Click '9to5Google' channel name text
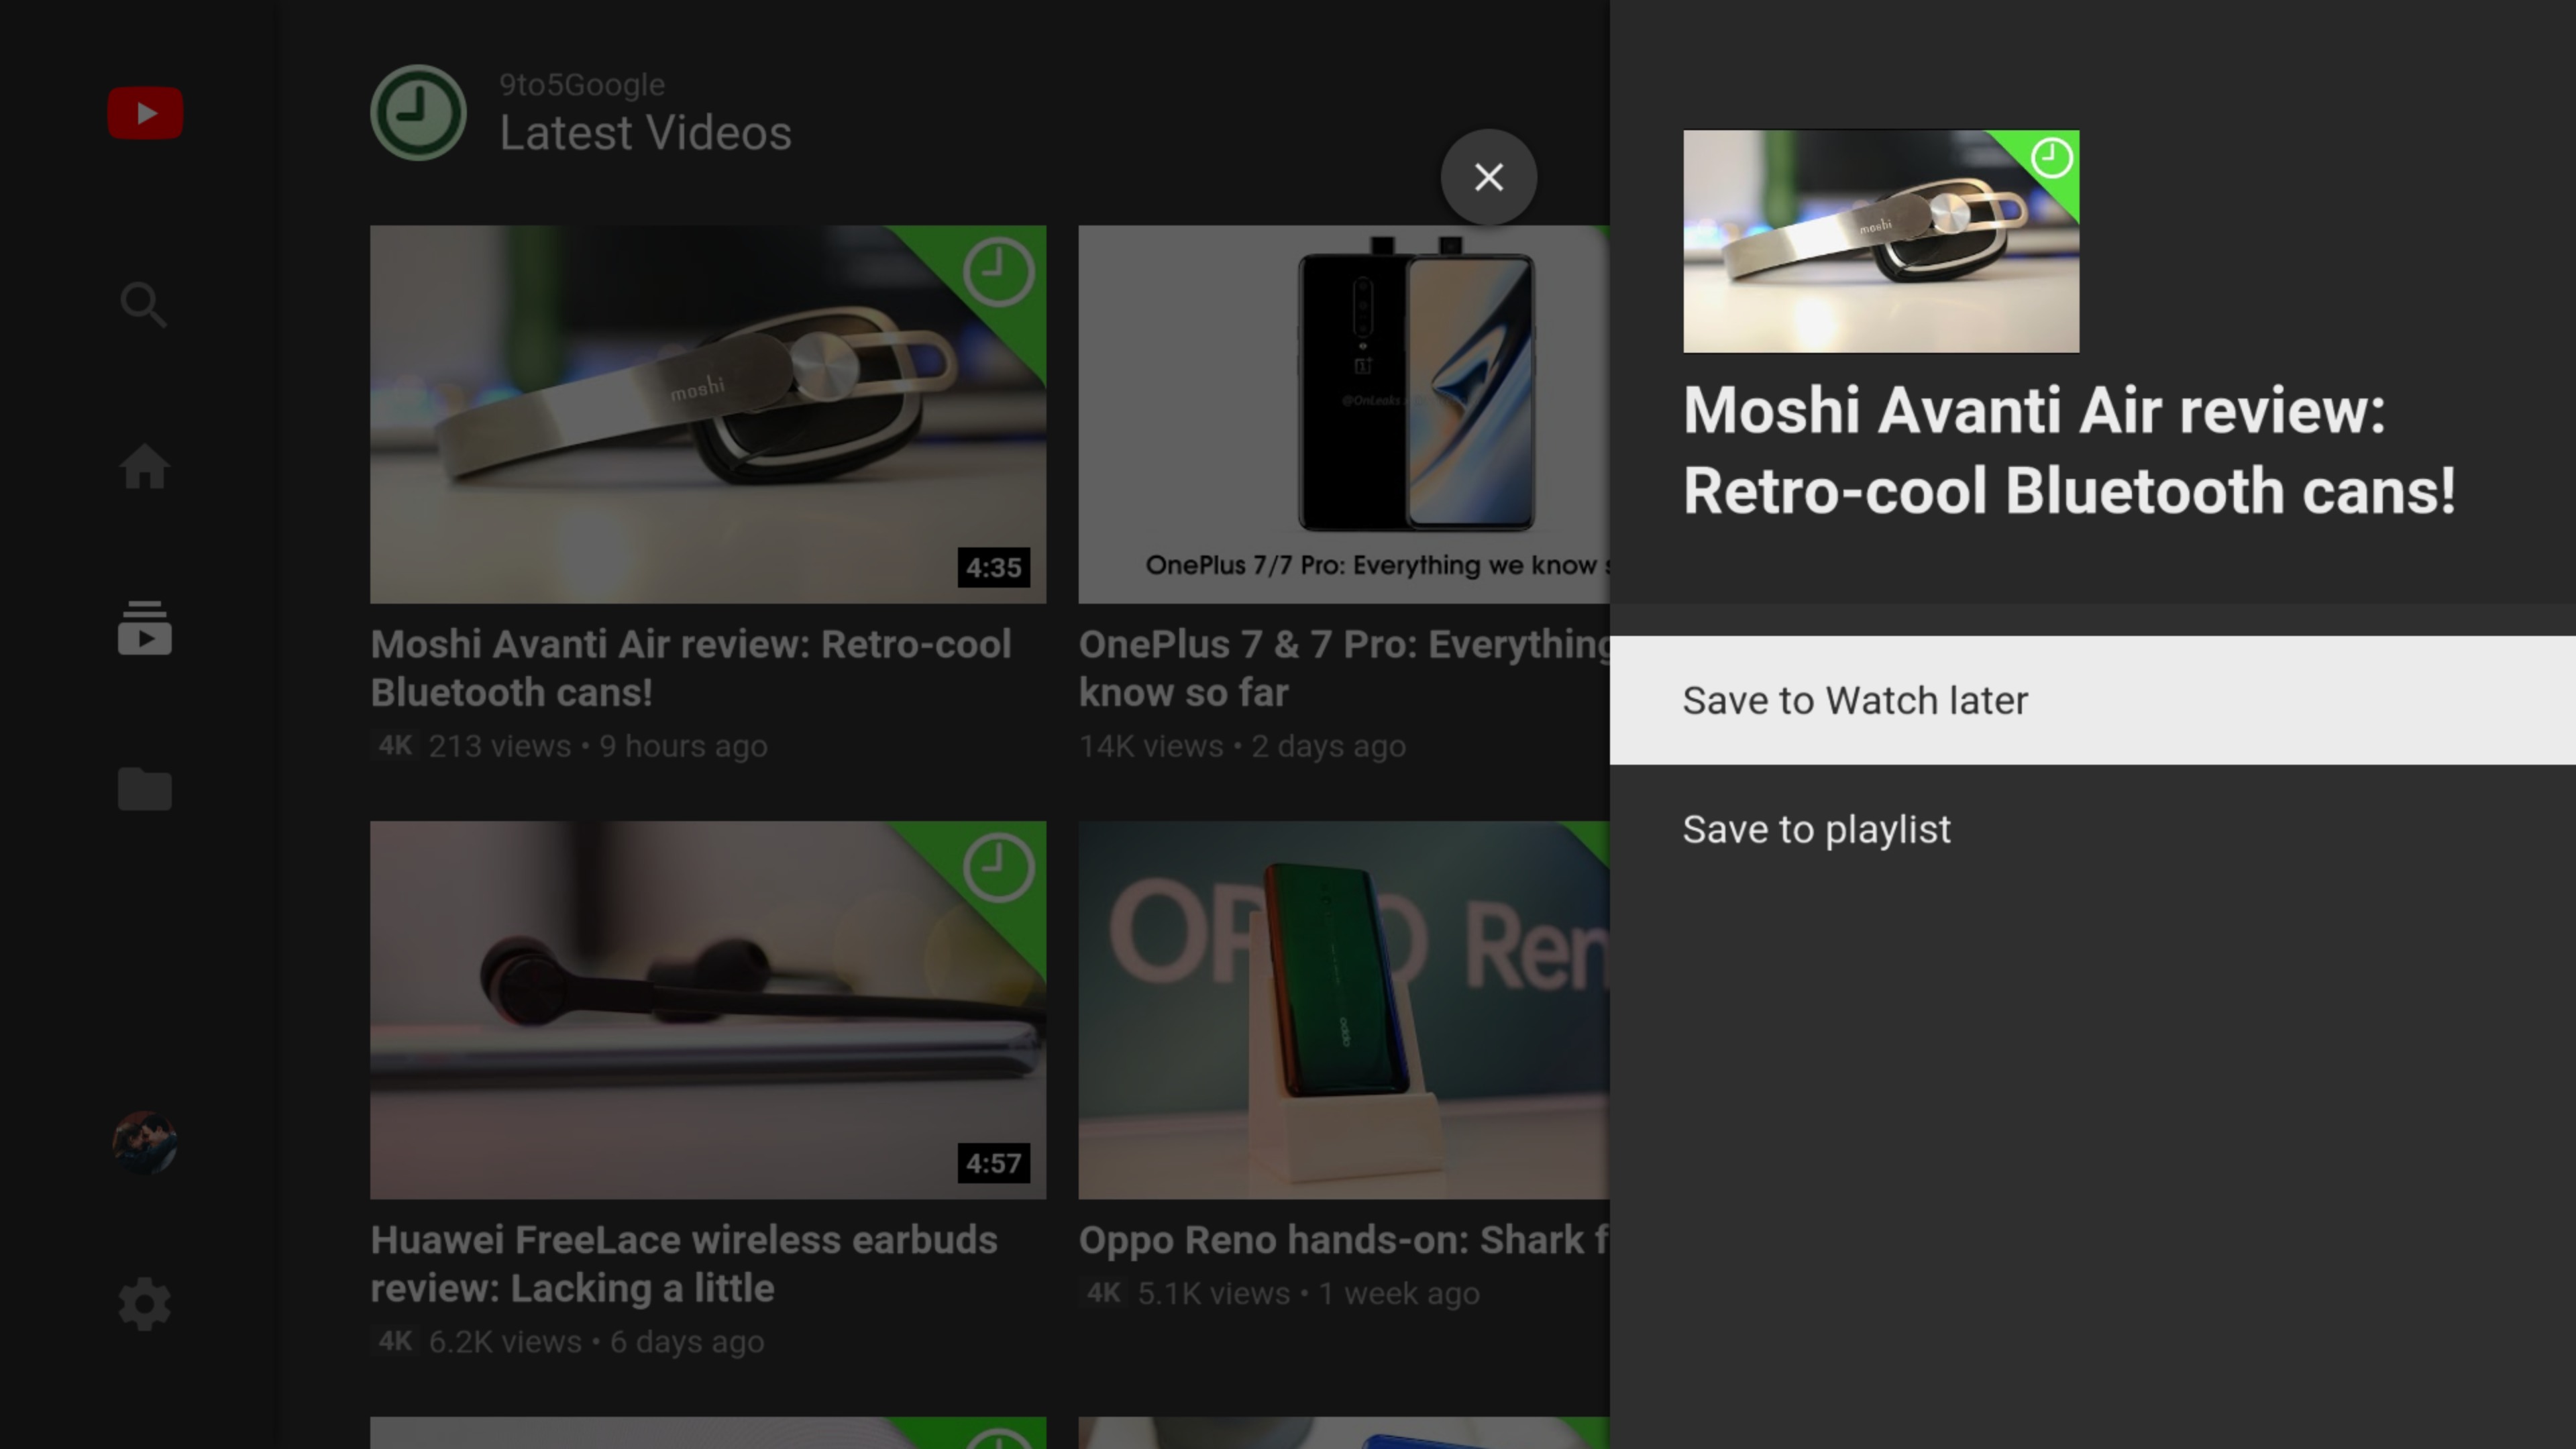2576x1449 pixels. point(582,85)
